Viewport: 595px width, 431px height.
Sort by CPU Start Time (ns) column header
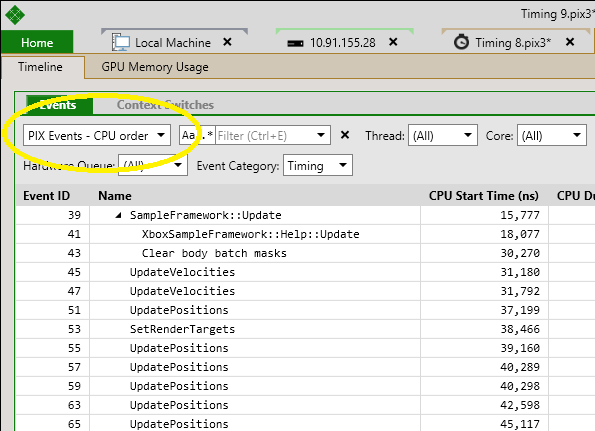pyautogui.click(x=483, y=196)
